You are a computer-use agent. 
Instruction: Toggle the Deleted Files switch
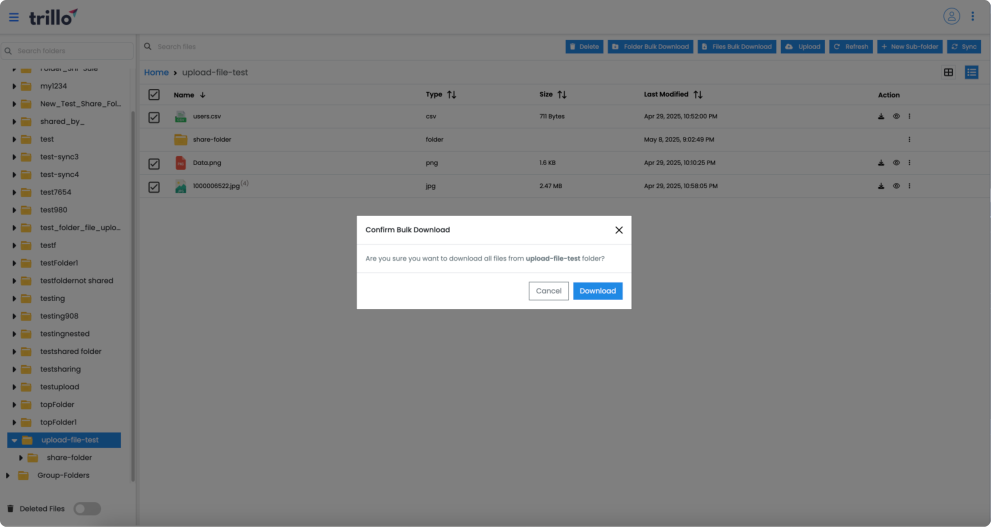pyautogui.click(x=87, y=509)
